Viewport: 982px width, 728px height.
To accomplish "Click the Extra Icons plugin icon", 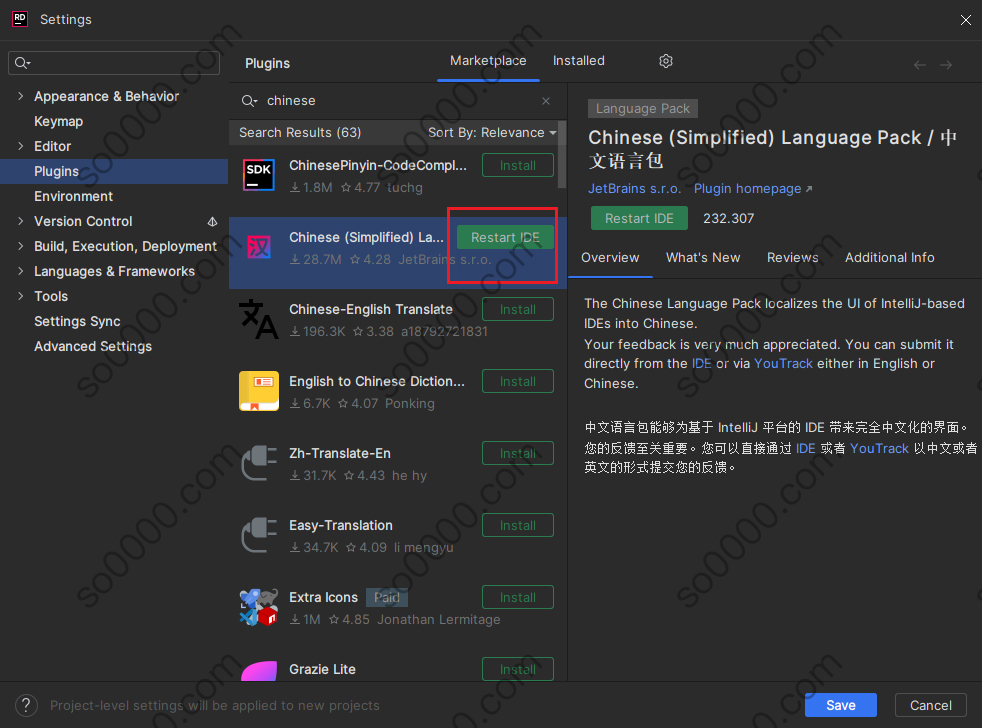I will tap(259, 607).
